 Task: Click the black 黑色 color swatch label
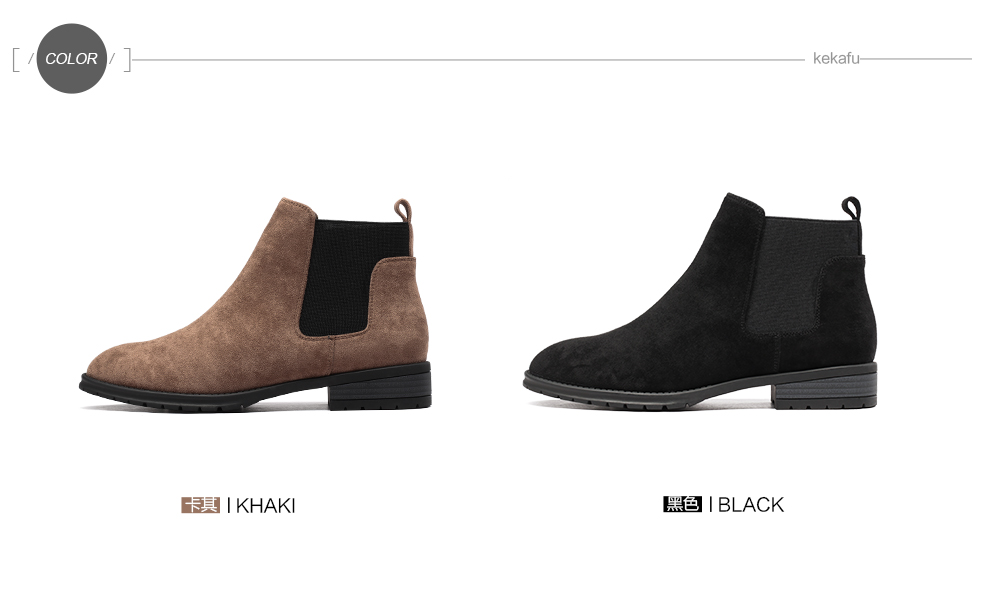(682, 504)
